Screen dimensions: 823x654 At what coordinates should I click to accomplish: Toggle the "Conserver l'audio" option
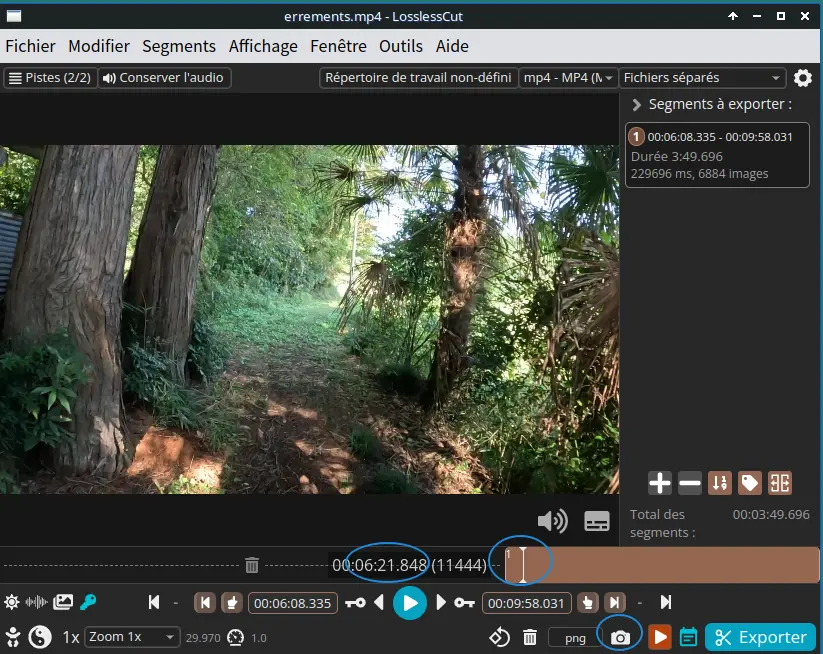coord(165,78)
